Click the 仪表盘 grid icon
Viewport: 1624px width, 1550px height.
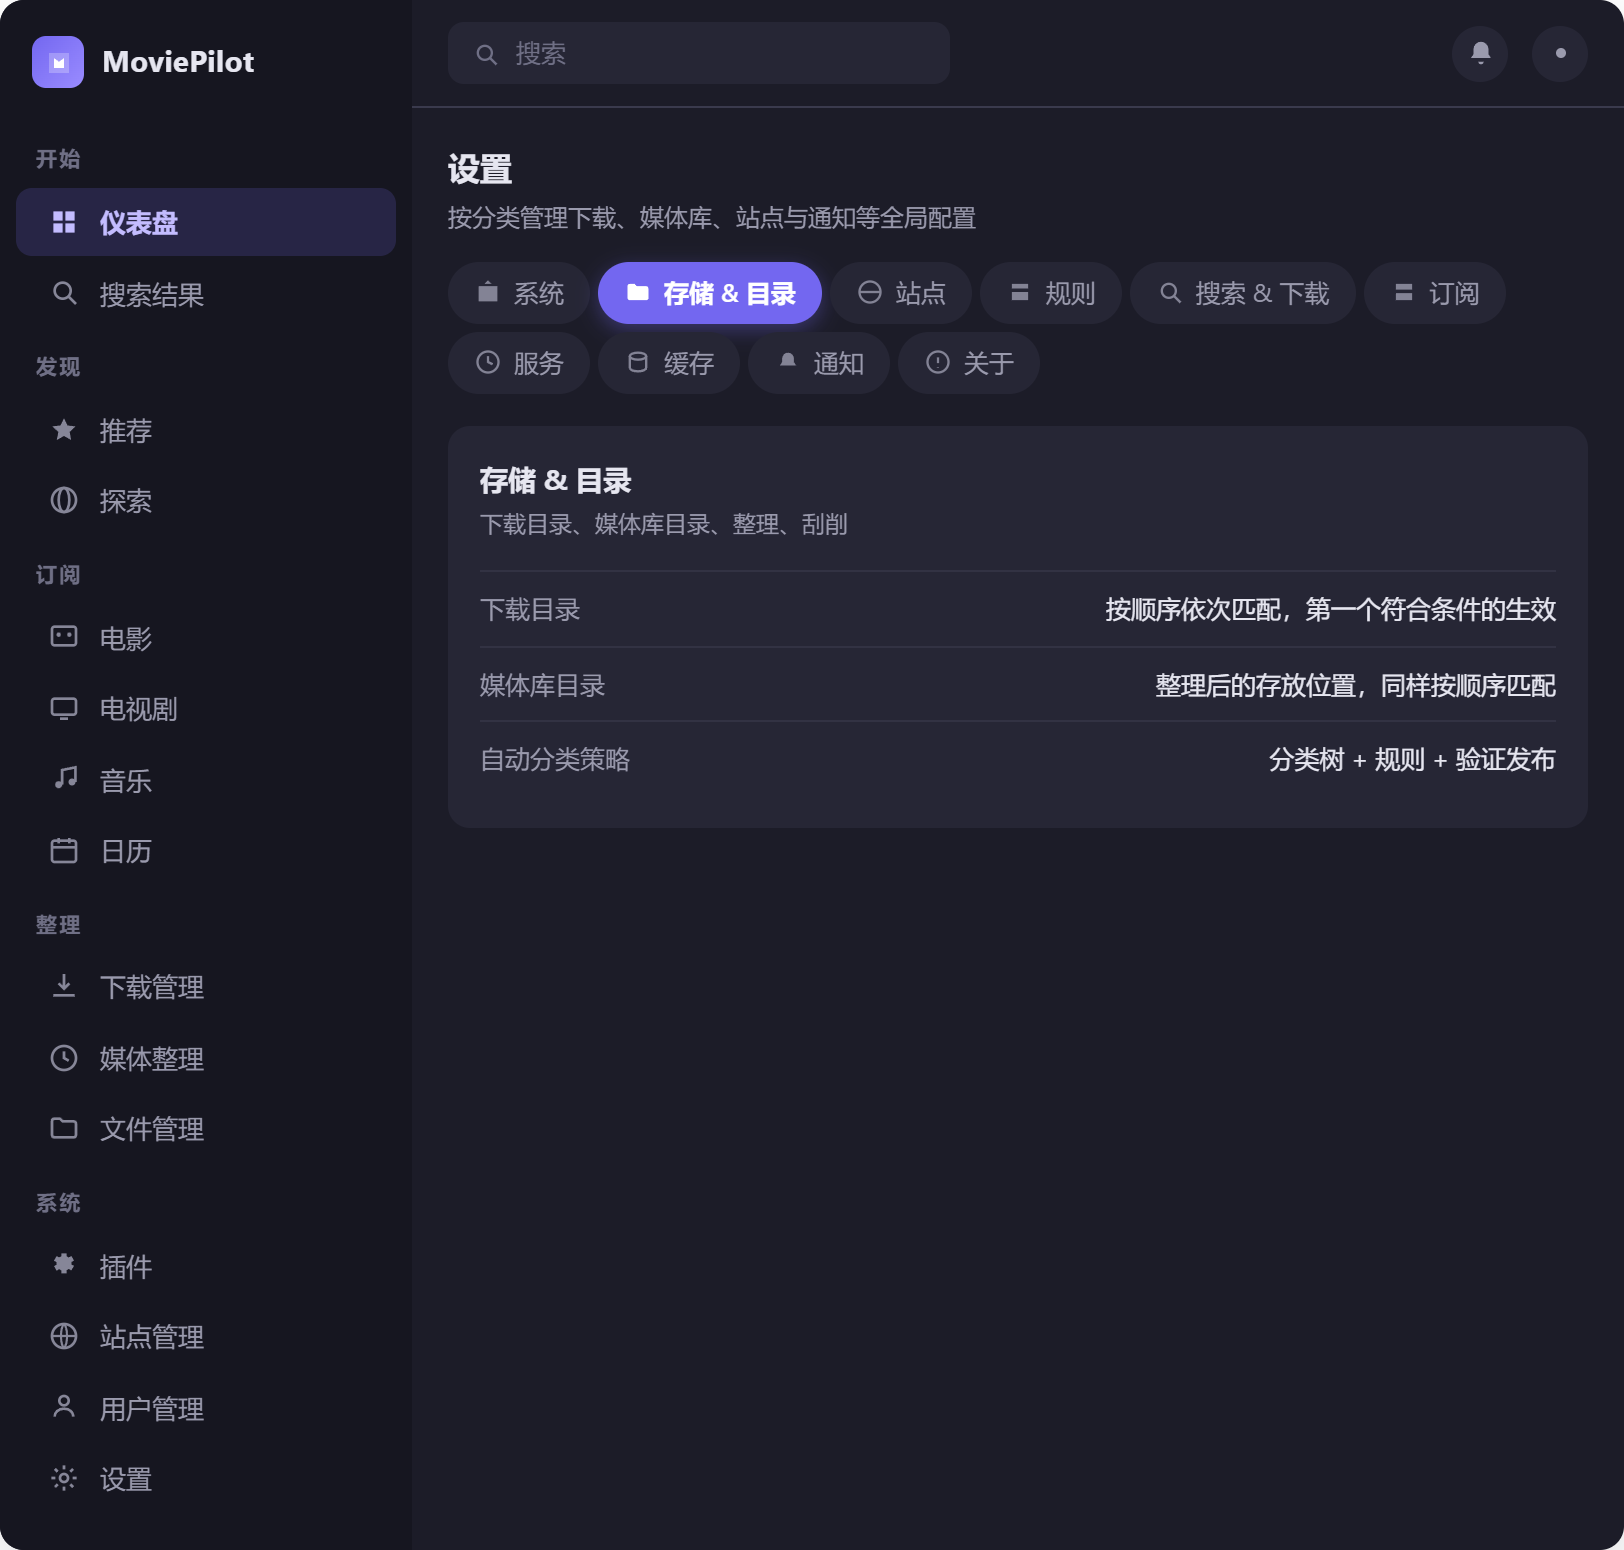64,222
